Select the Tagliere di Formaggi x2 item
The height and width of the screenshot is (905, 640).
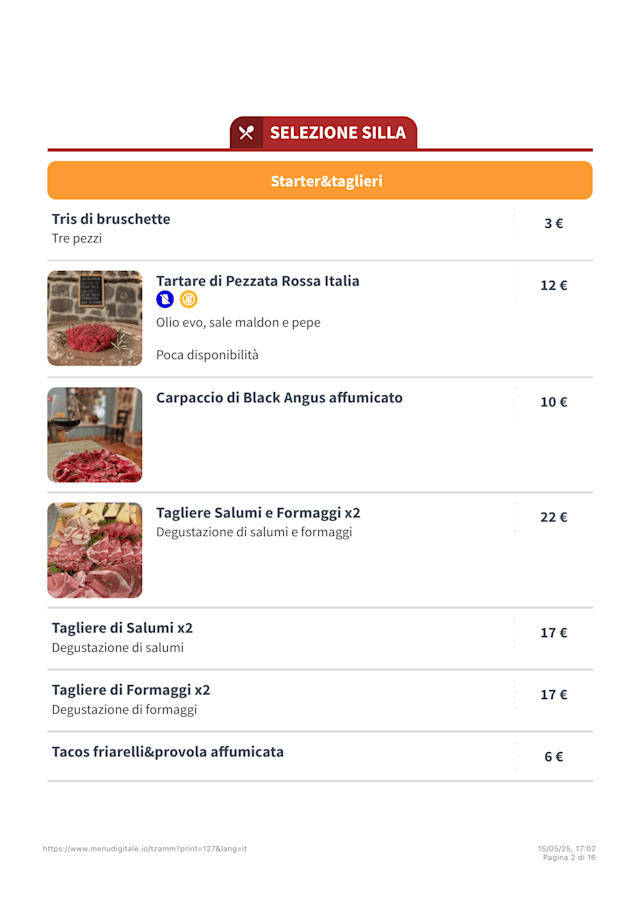coord(131,690)
